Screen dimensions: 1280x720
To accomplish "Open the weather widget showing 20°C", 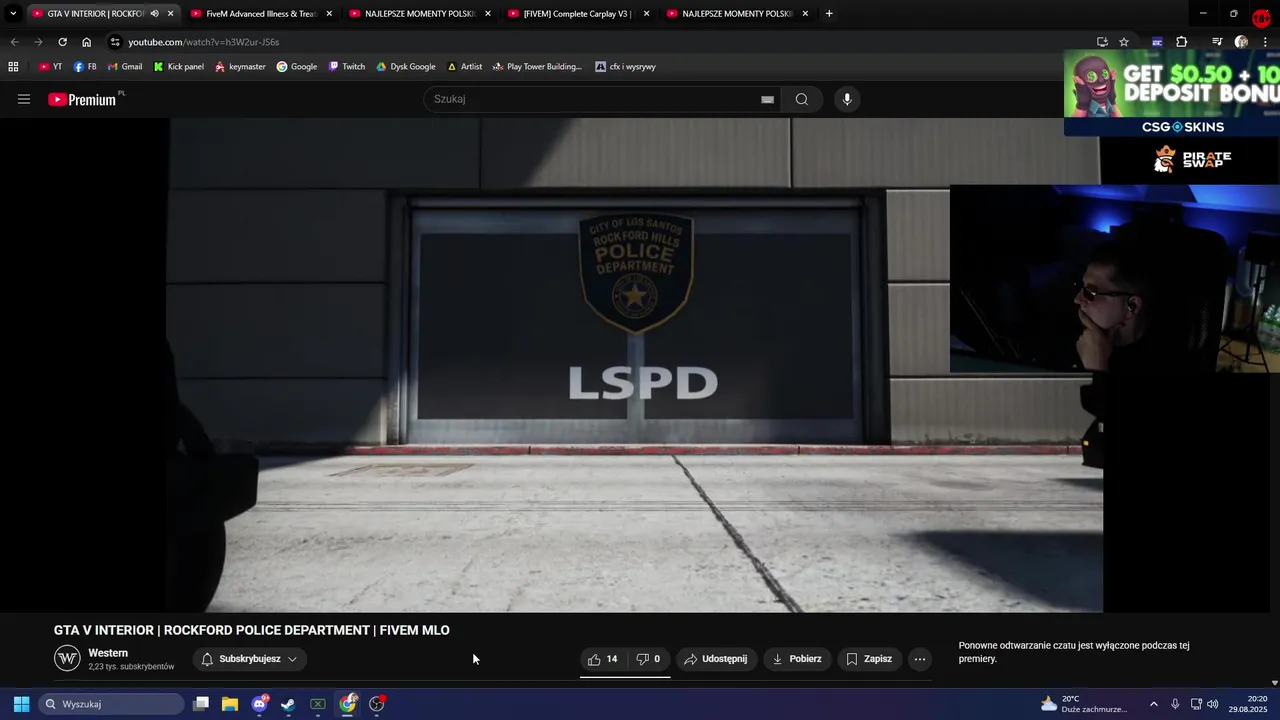I will tap(1085, 704).
